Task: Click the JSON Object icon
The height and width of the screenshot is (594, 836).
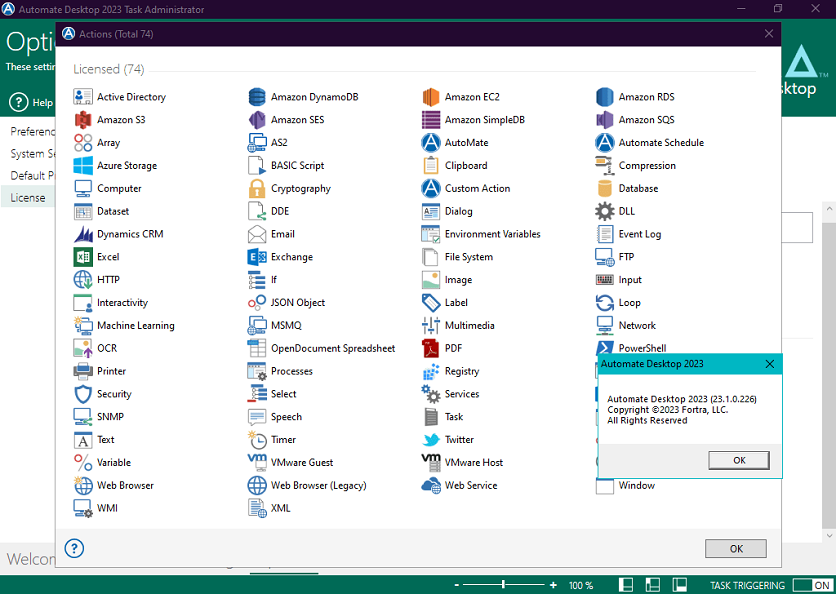Action: [256, 302]
